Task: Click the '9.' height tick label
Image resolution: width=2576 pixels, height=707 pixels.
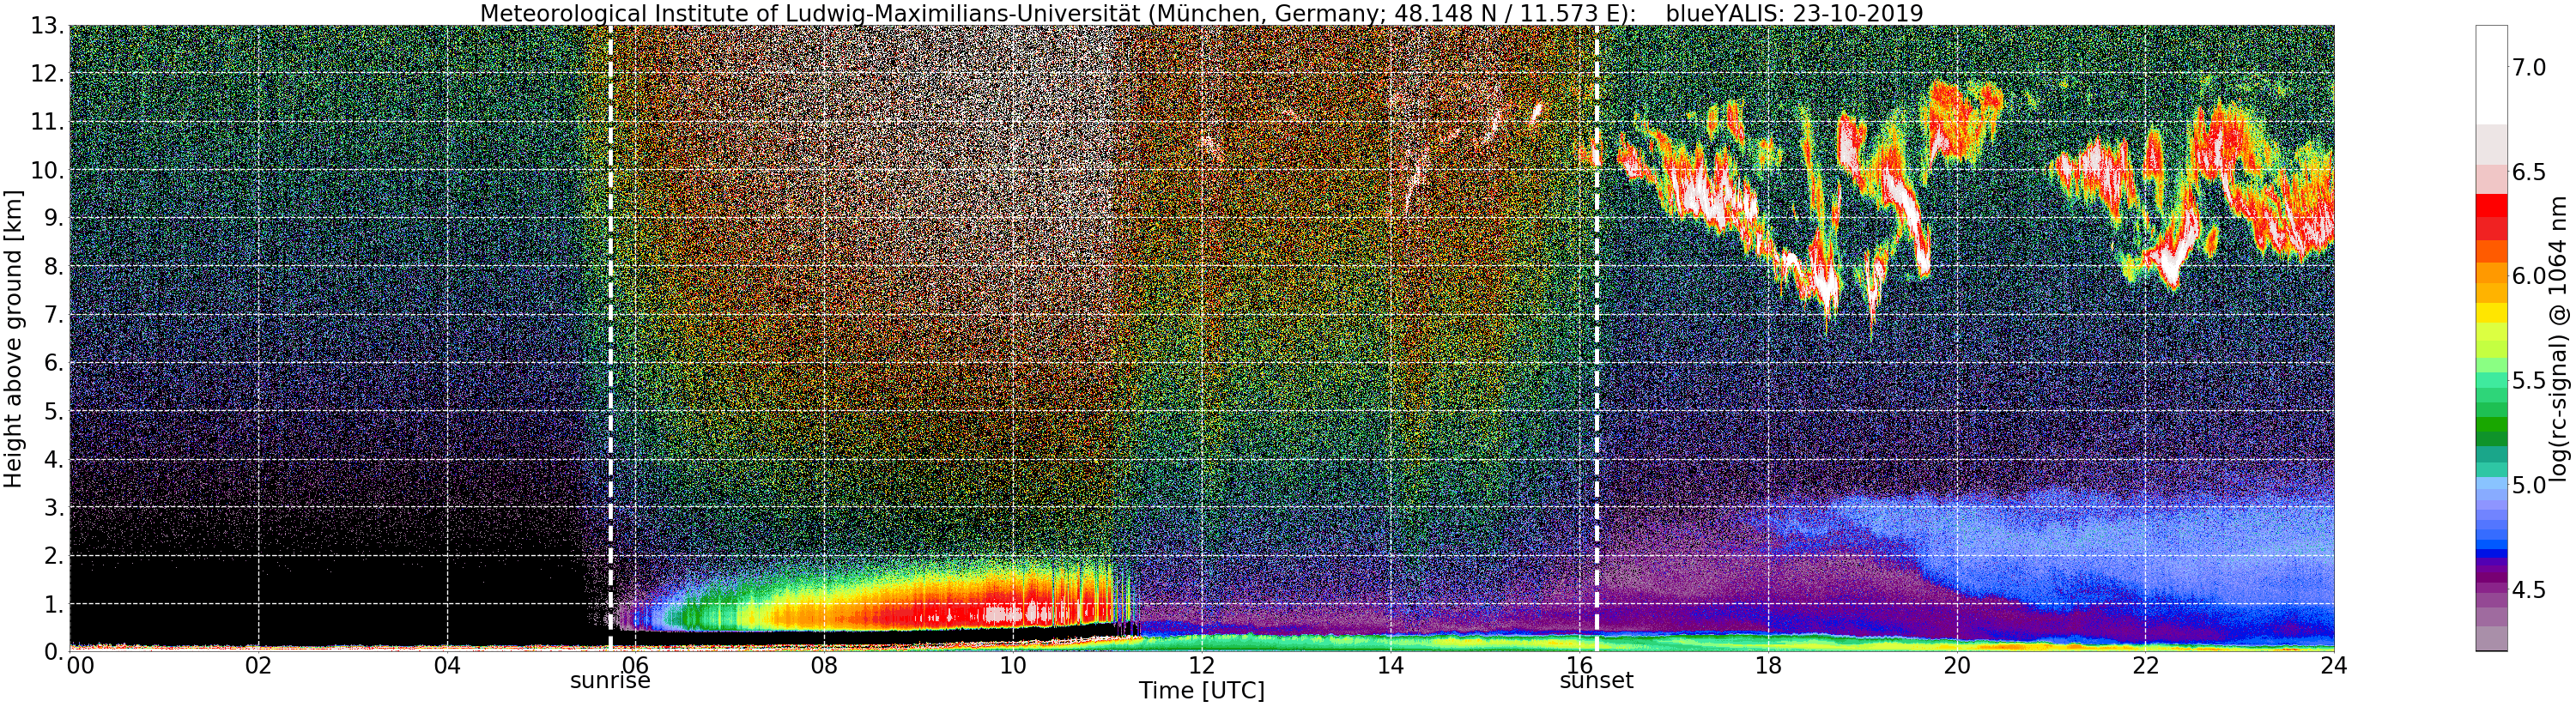Action: tap(54, 218)
